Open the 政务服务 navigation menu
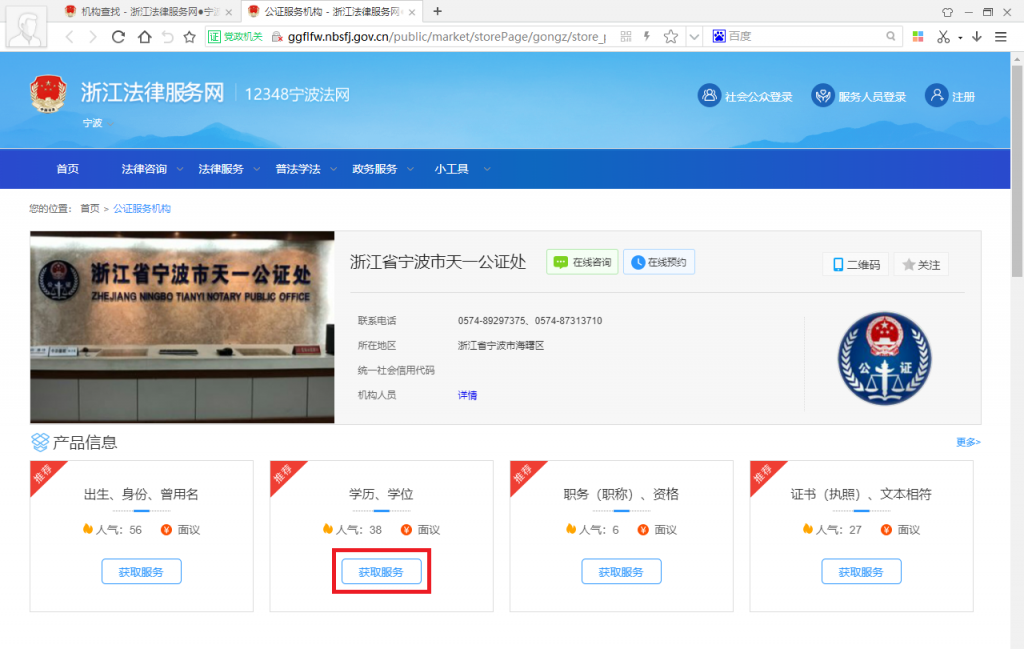1024x649 pixels. (x=375, y=169)
